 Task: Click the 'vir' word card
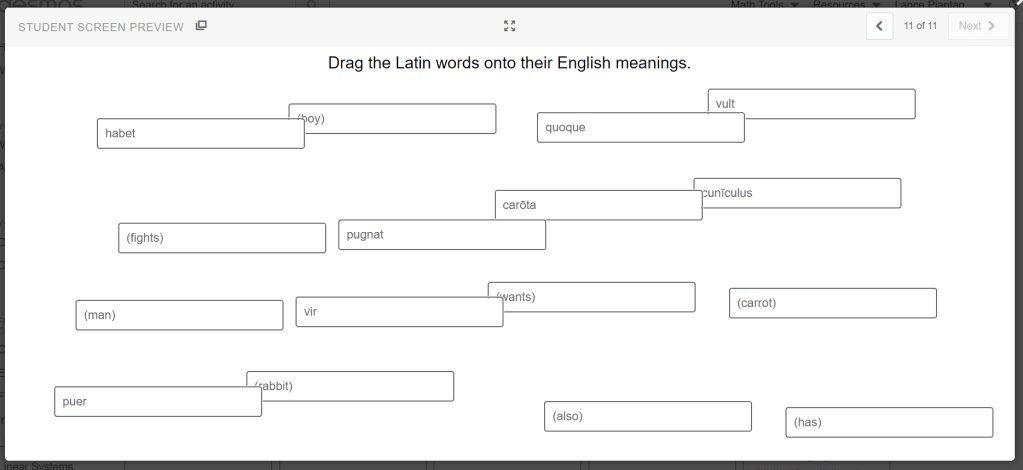pos(399,312)
